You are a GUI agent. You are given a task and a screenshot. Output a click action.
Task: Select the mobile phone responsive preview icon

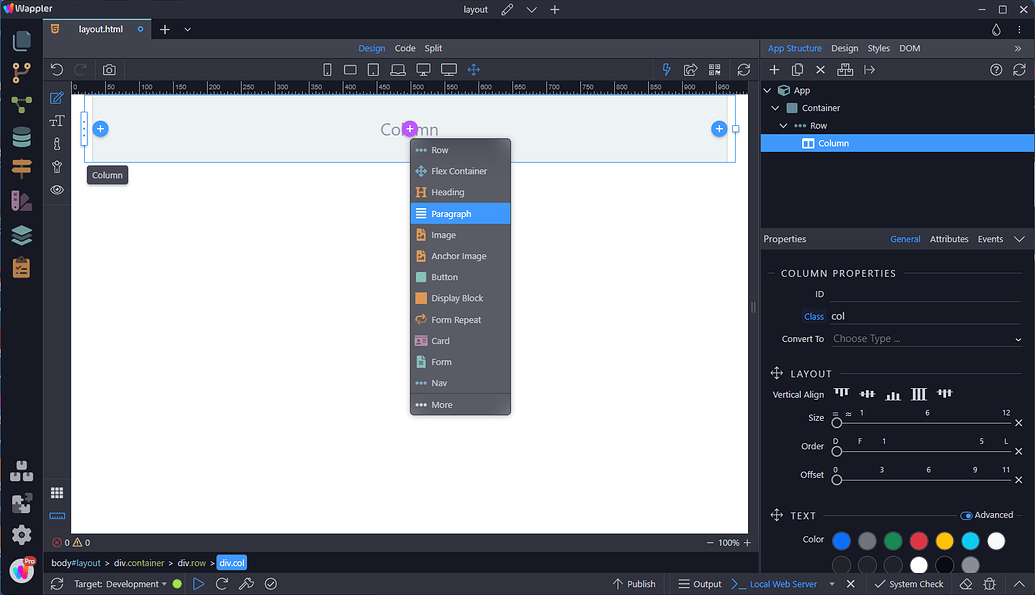[x=327, y=69]
